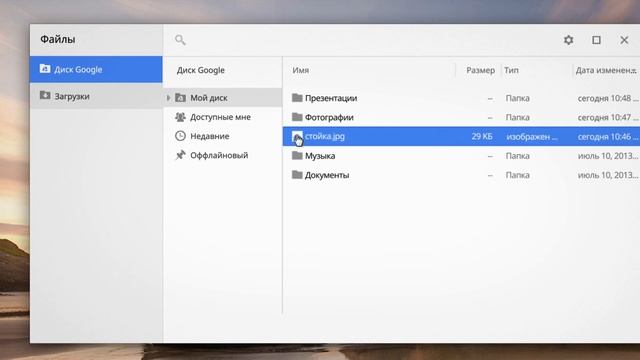Viewport: 640px width, 360px height.
Task: Click the Диск Google heading in middle pane
Action: click(200, 70)
